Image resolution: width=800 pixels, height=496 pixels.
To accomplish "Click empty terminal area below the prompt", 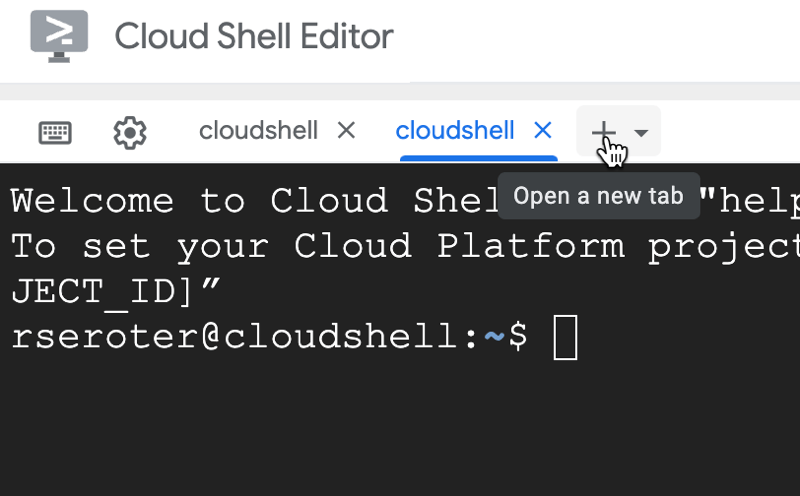I will click(400, 430).
